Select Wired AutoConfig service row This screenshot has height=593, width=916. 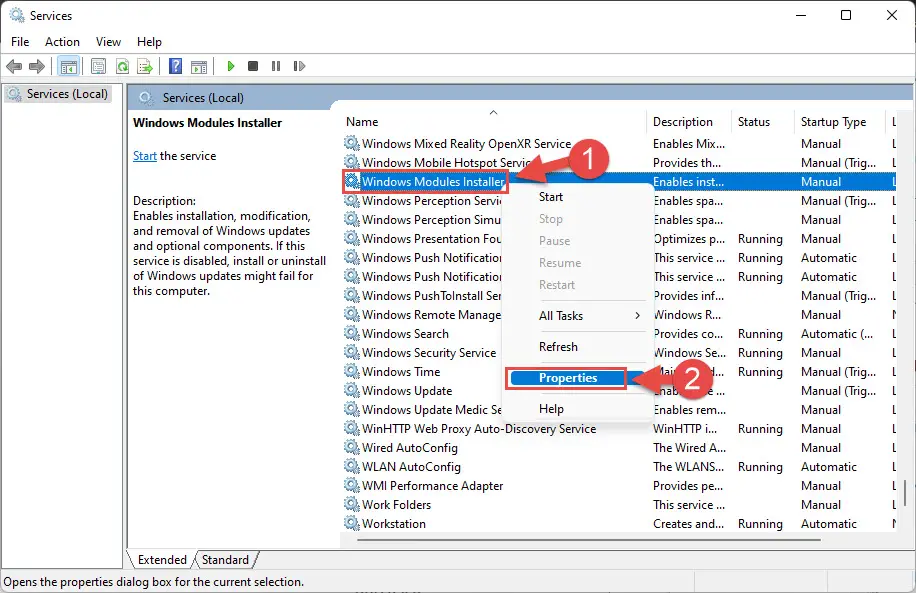point(619,448)
